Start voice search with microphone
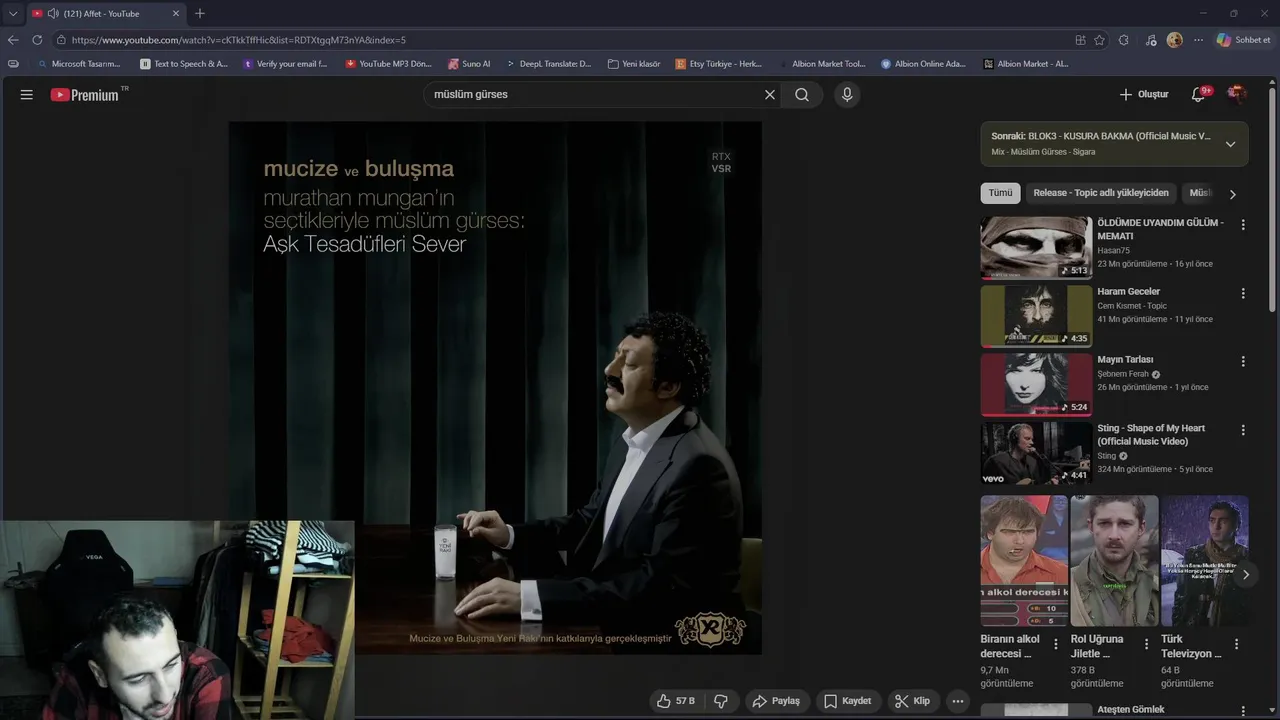The image size is (1280, 720). click(x=847, y=95)
